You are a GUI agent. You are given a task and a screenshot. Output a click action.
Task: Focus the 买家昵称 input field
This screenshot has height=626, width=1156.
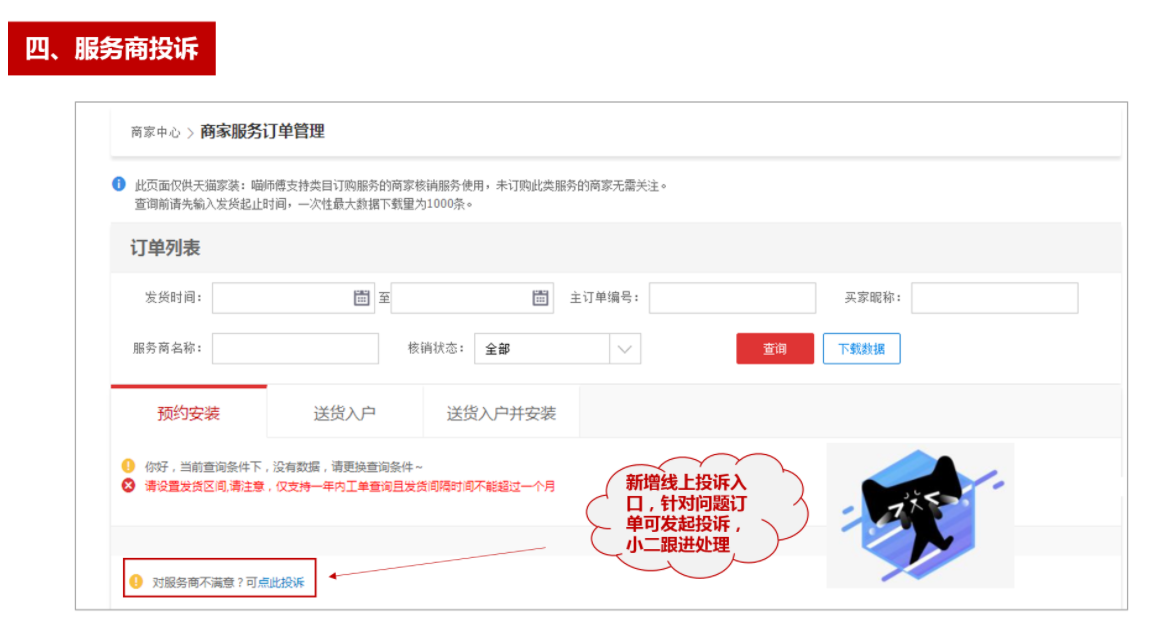995,298
